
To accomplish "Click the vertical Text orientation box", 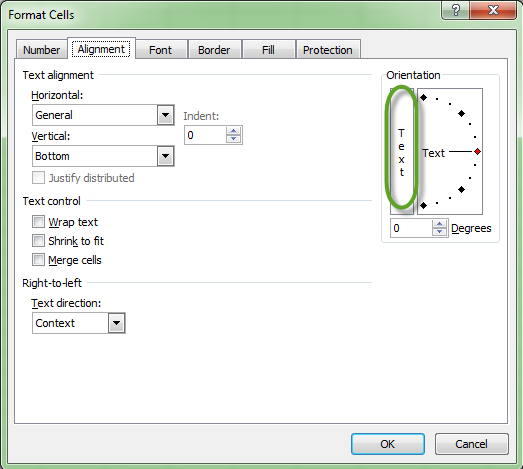I will click(x=402, y=151).
